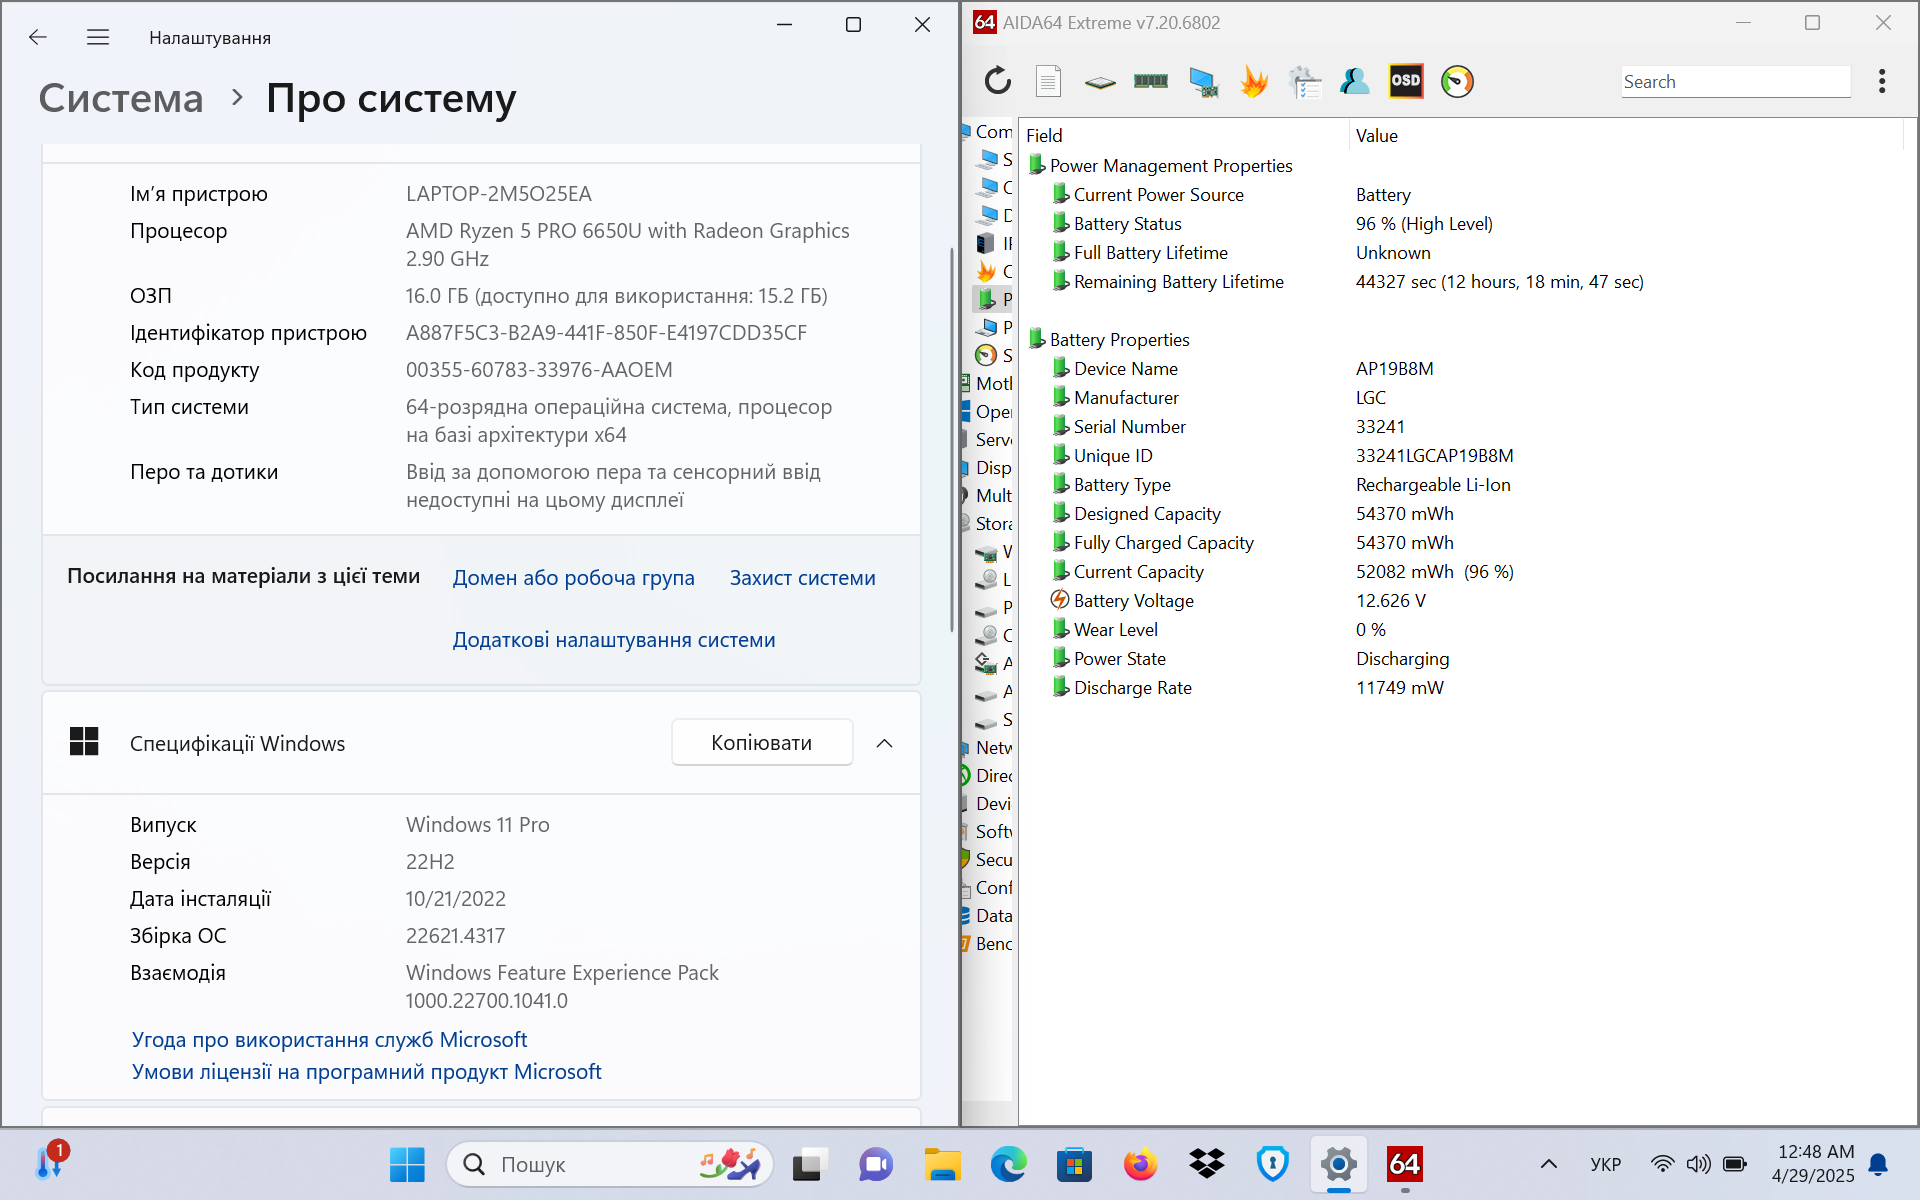1920x1200 pixels.
Task: Select the Security tree item in AIDA64
Action: click(x=988, y=859)
